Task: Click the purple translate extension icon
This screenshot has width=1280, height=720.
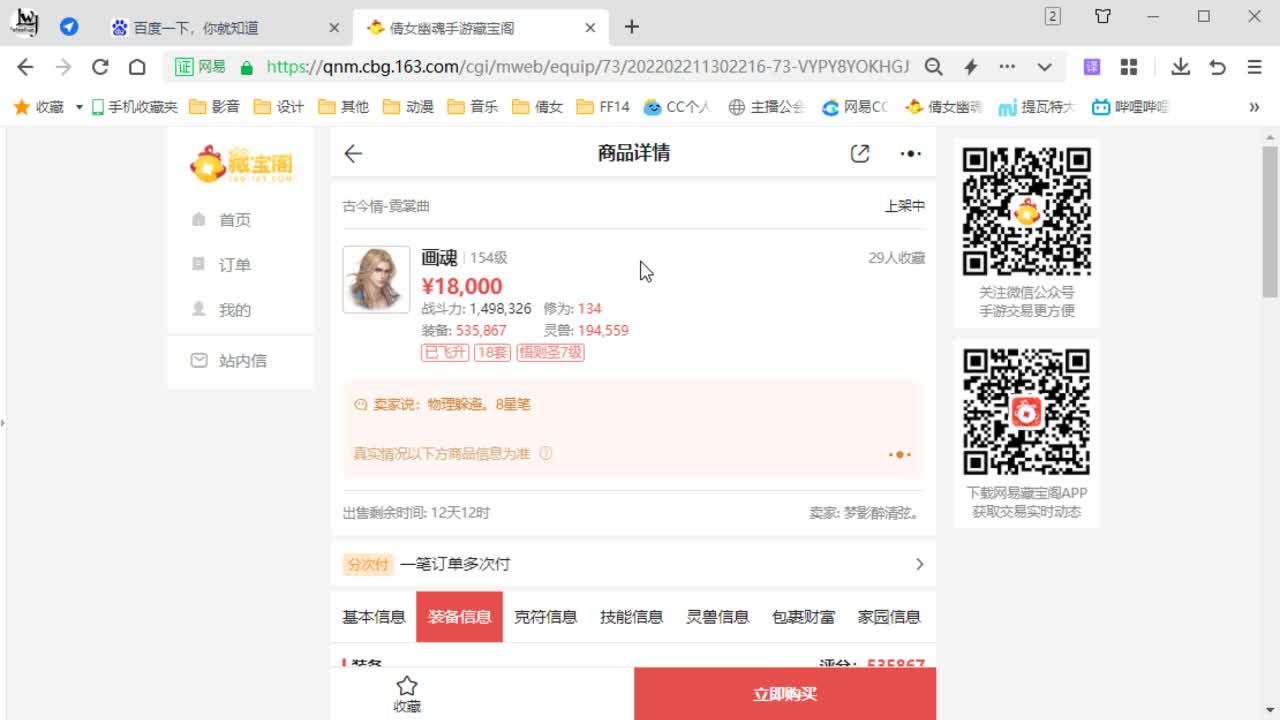Action: point(1091,66)
